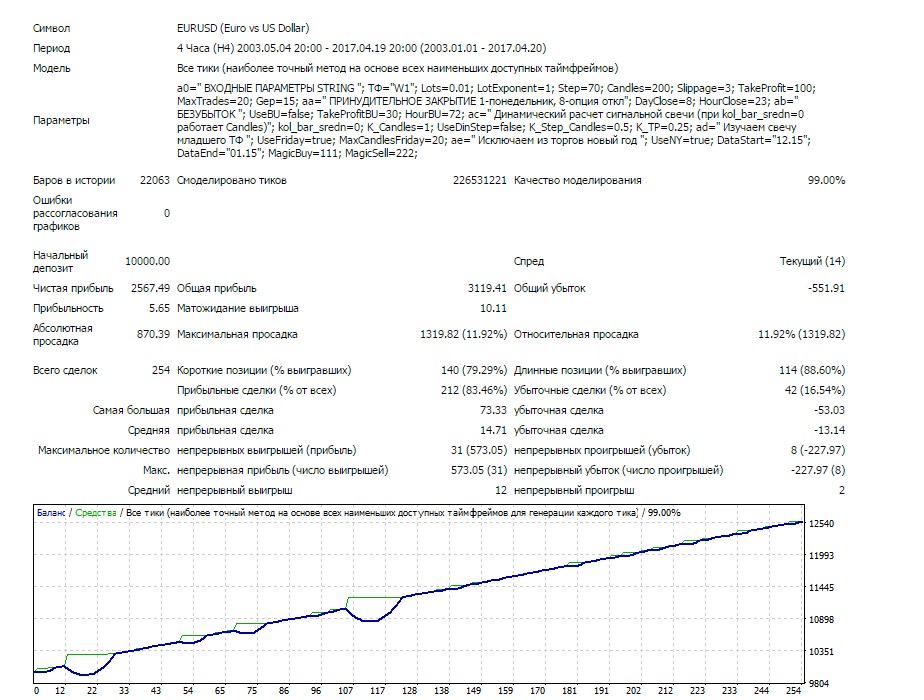Click the short positions value '140 (79.29%)'
The image size is (924, 700).
474,370
